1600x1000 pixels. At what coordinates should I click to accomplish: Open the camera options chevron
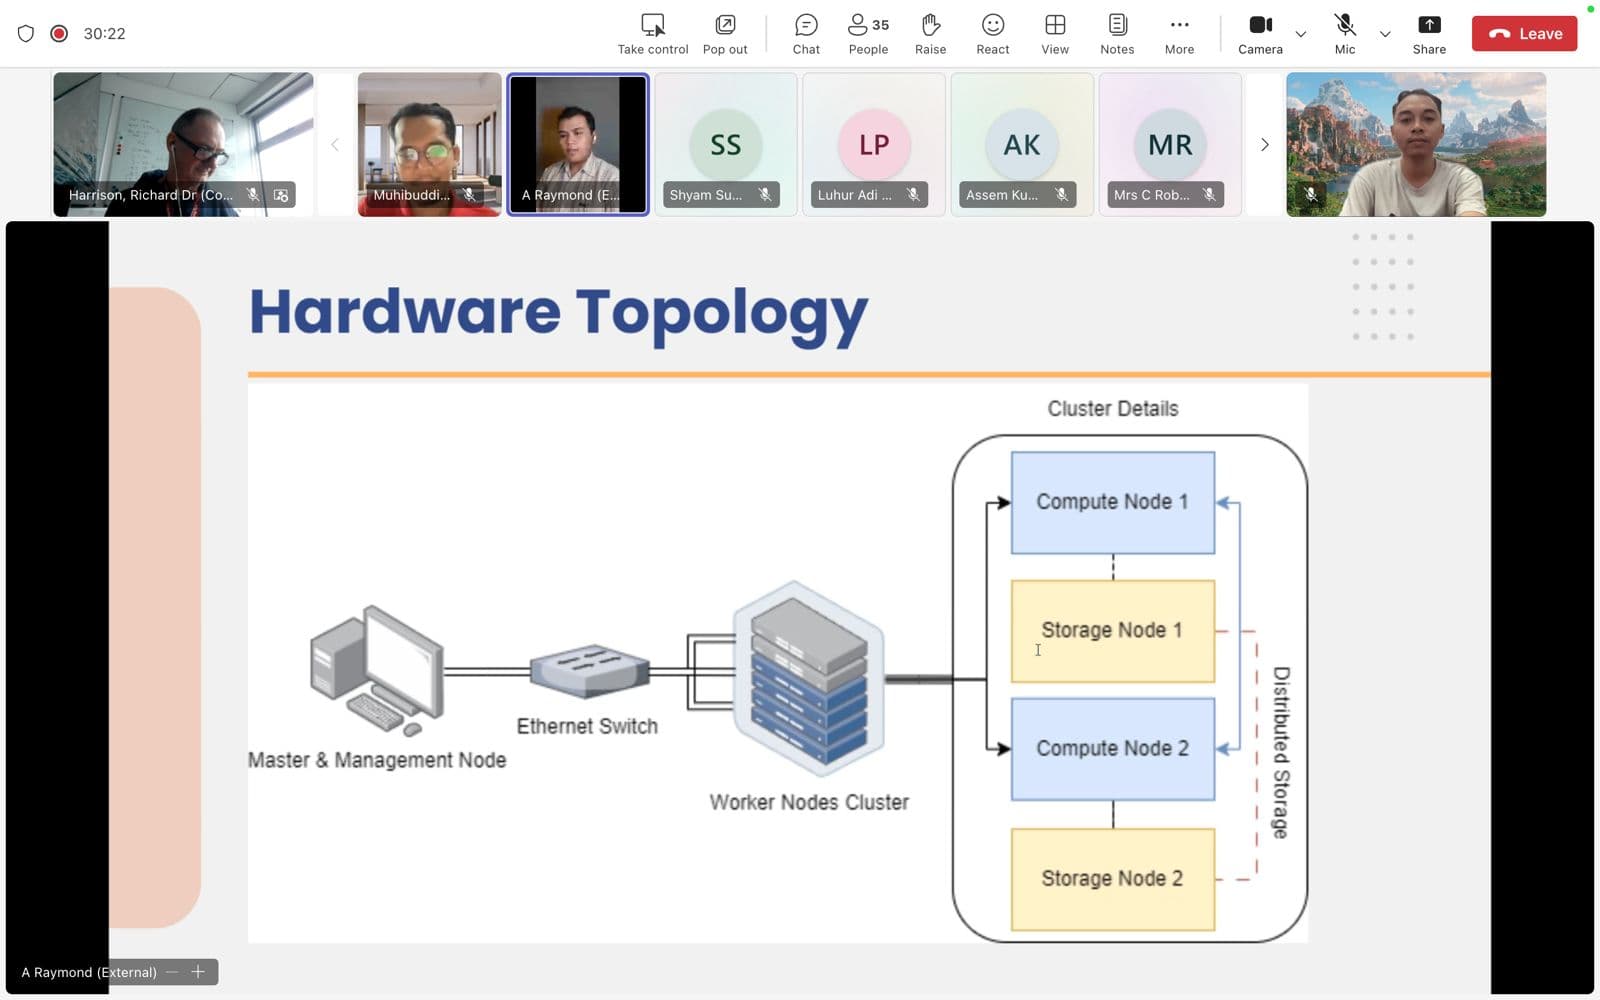click(1301, 33)
